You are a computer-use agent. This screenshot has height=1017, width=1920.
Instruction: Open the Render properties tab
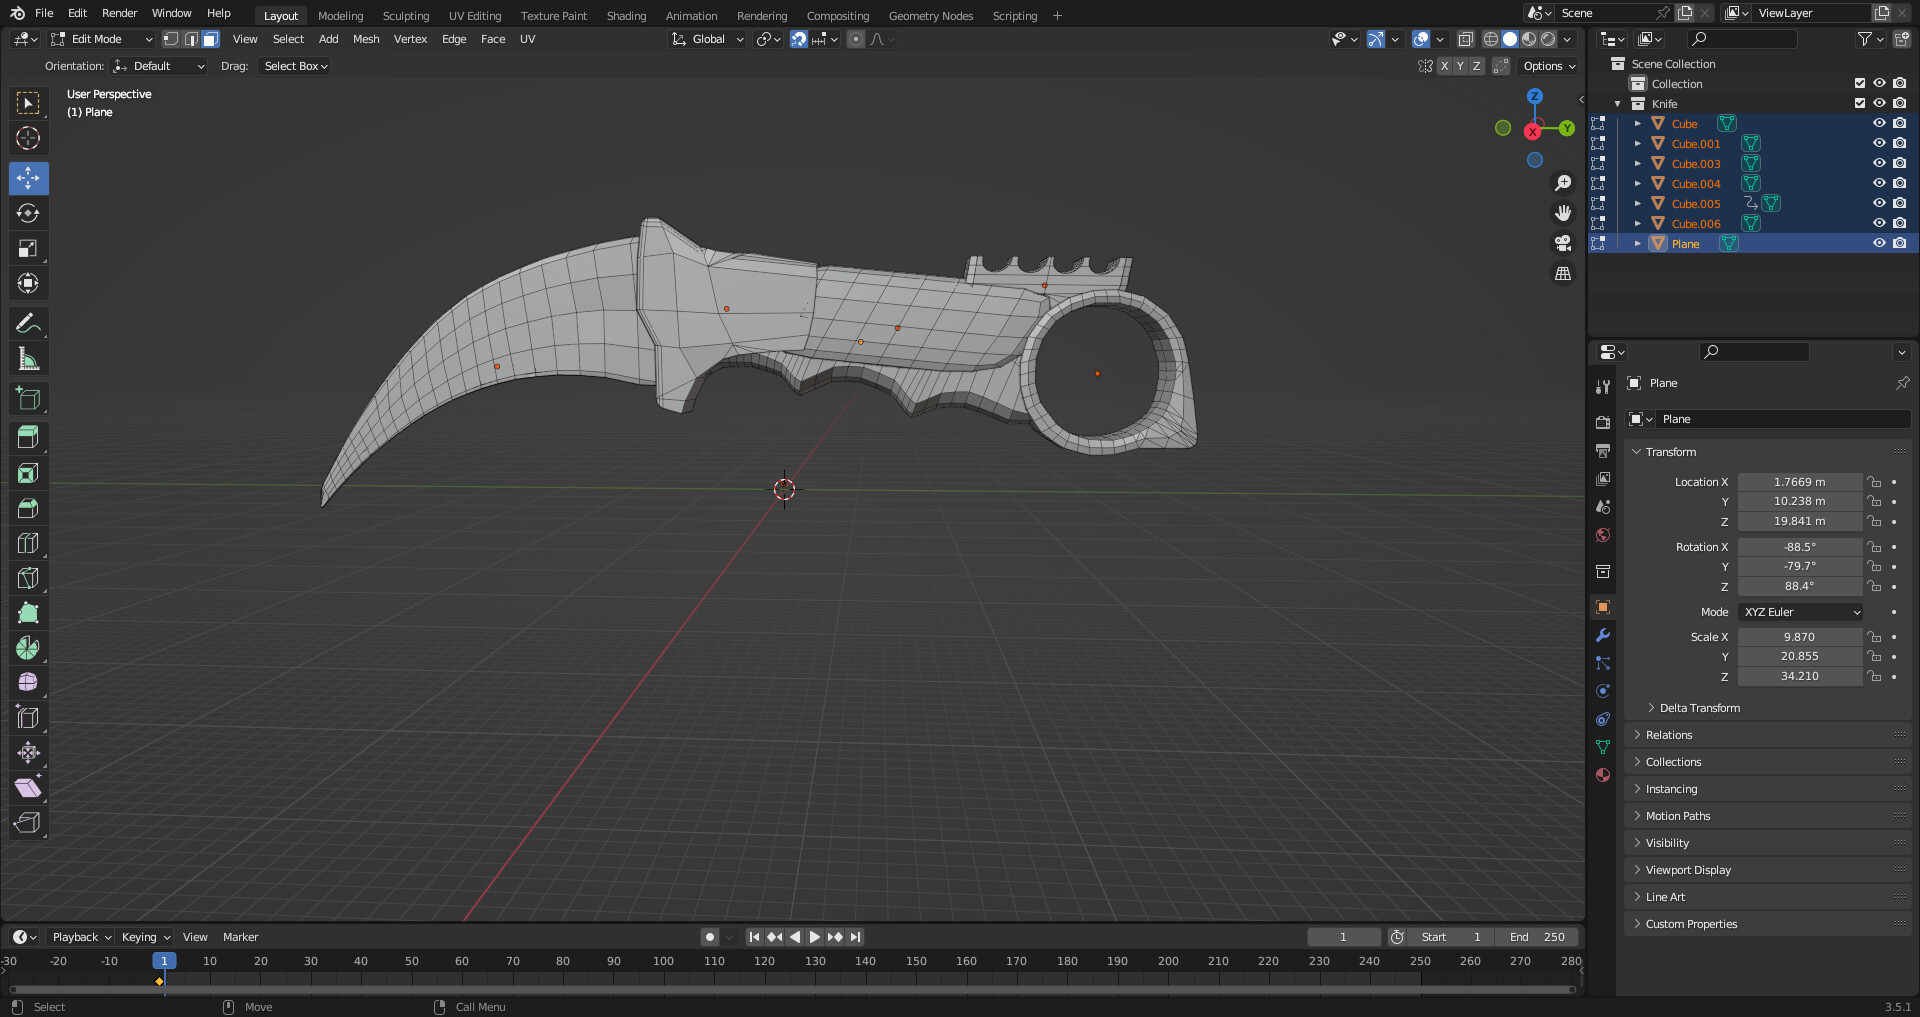point(1603,421)
